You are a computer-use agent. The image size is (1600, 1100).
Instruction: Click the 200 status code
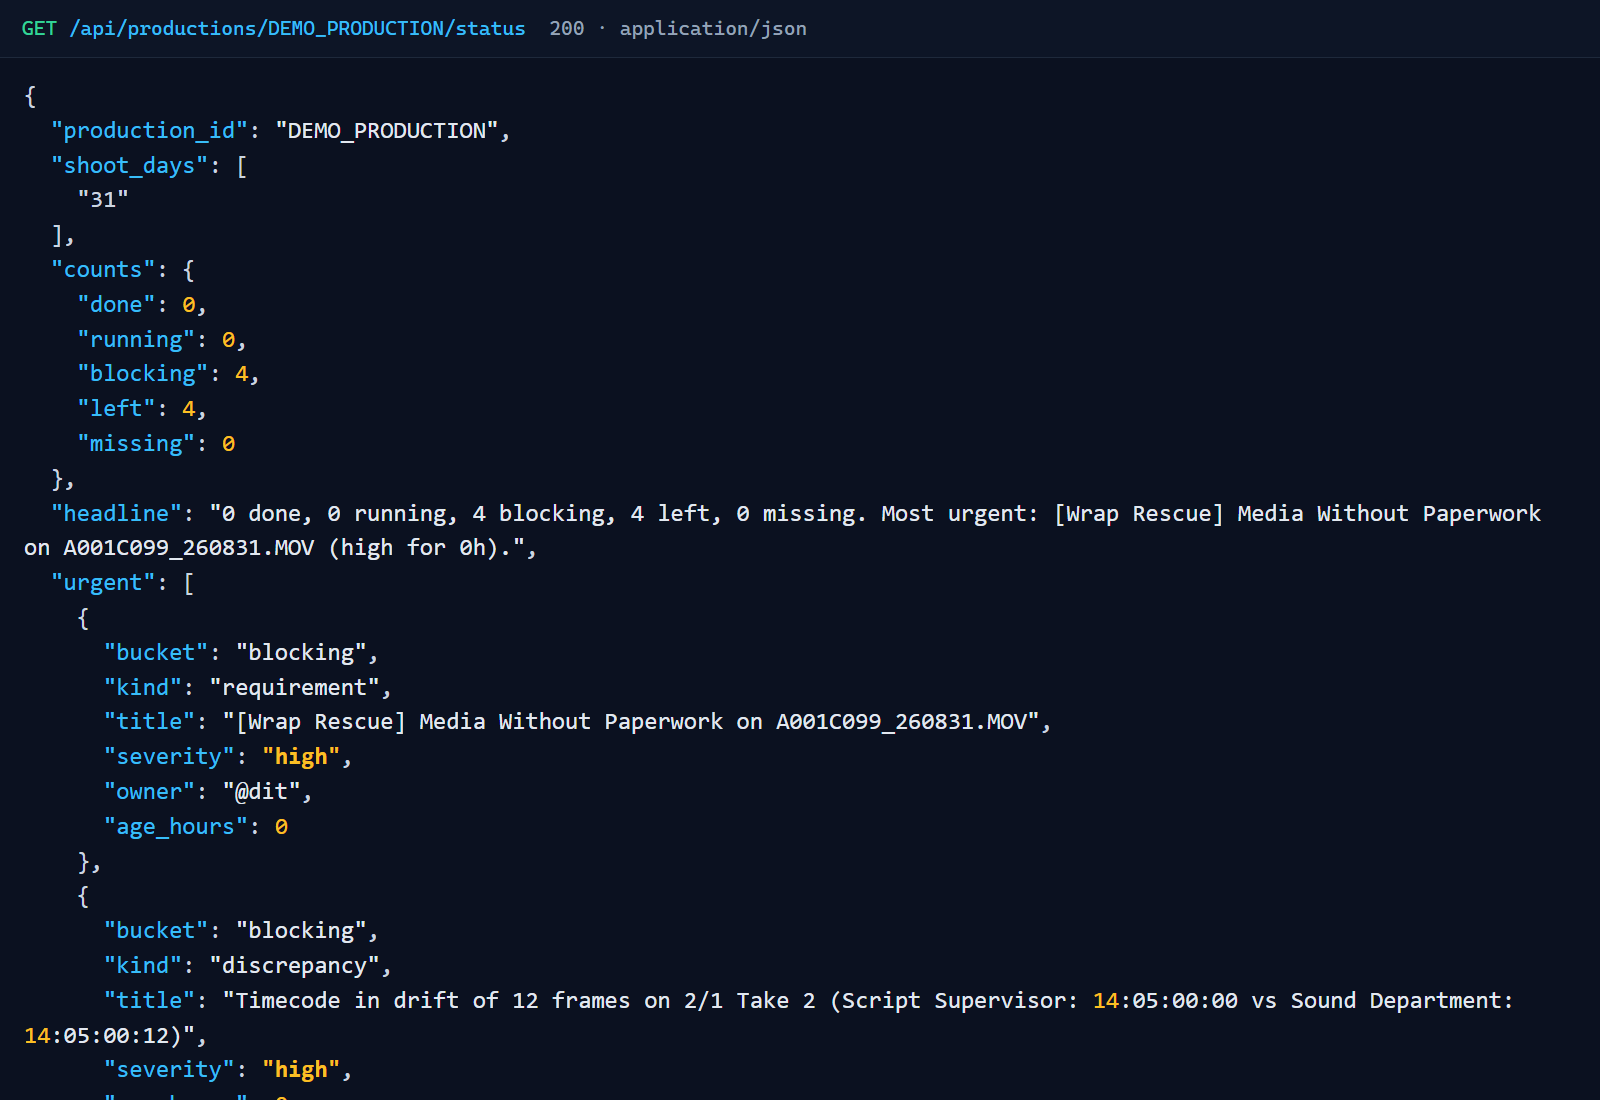point(567,29)
